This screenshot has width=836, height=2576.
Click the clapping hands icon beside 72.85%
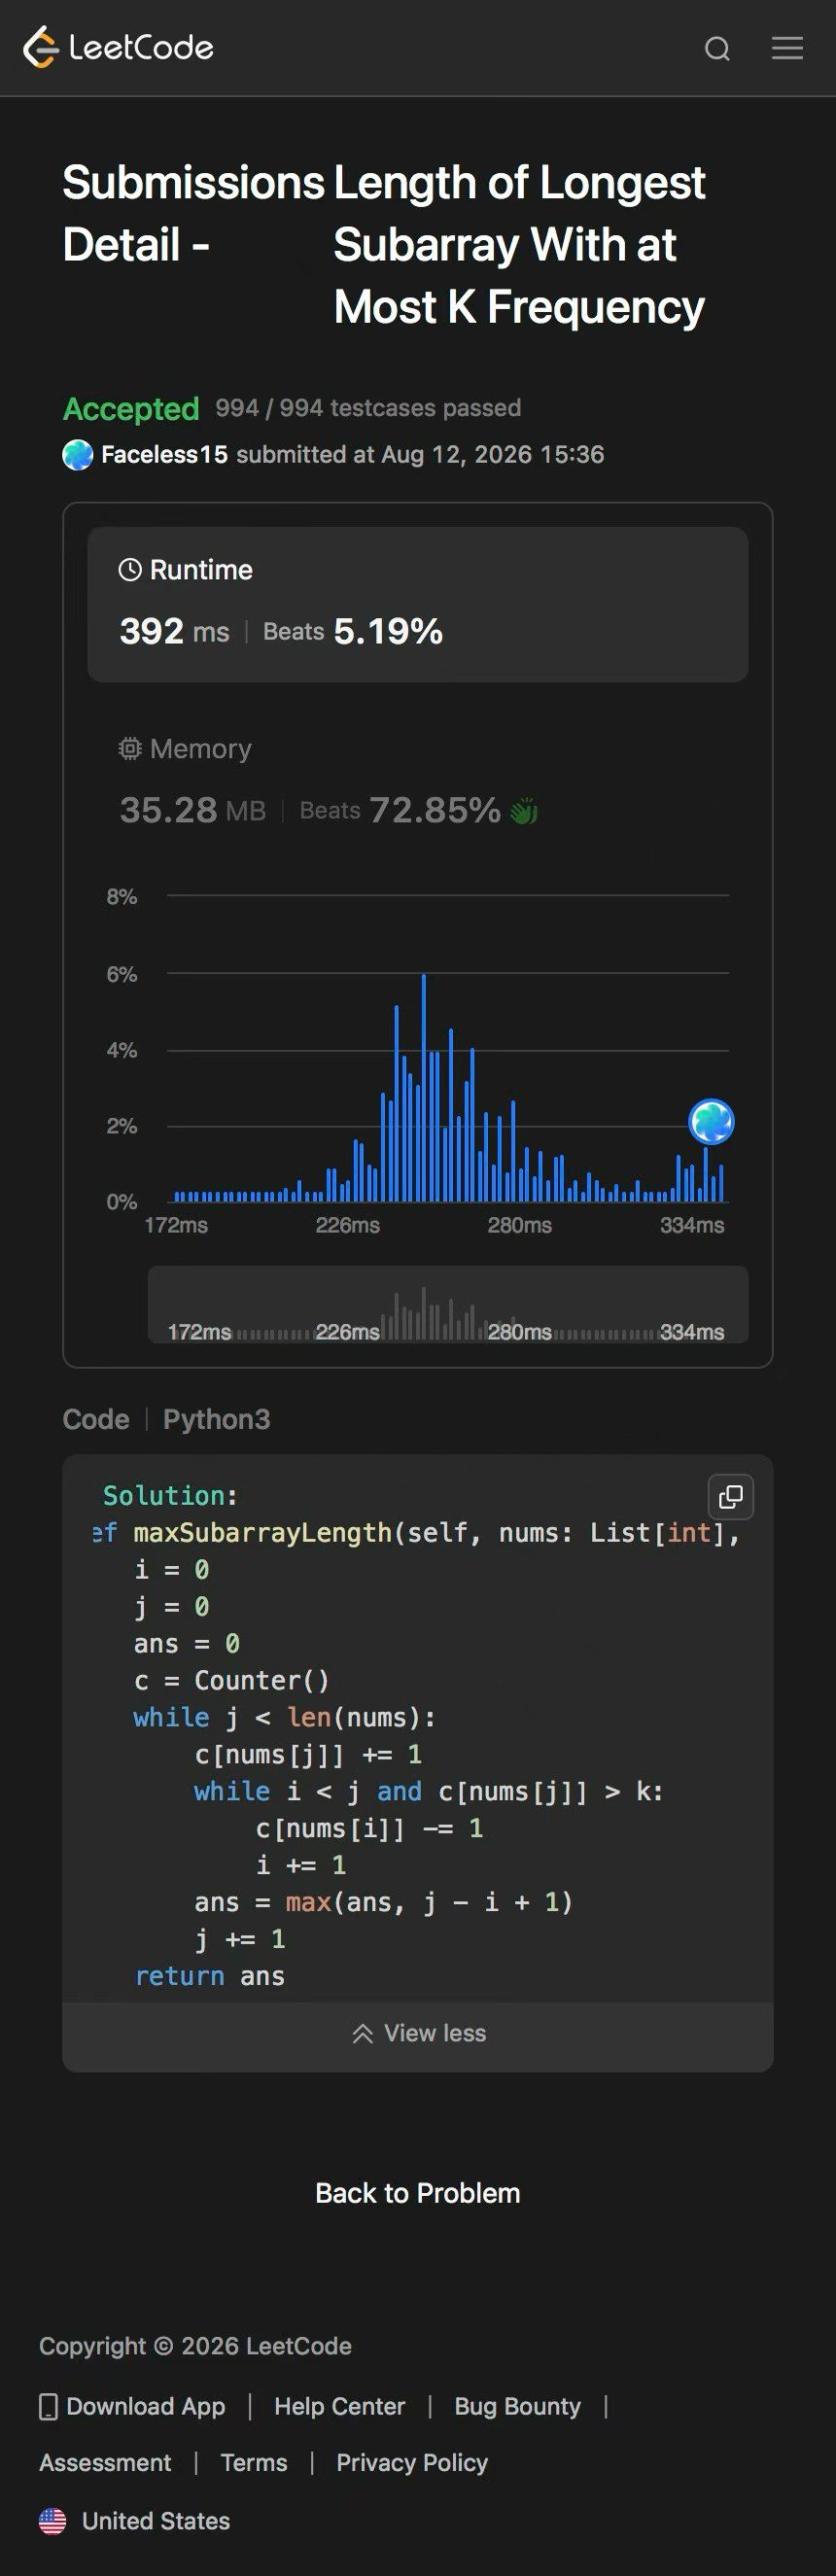(x=524, y=811)
